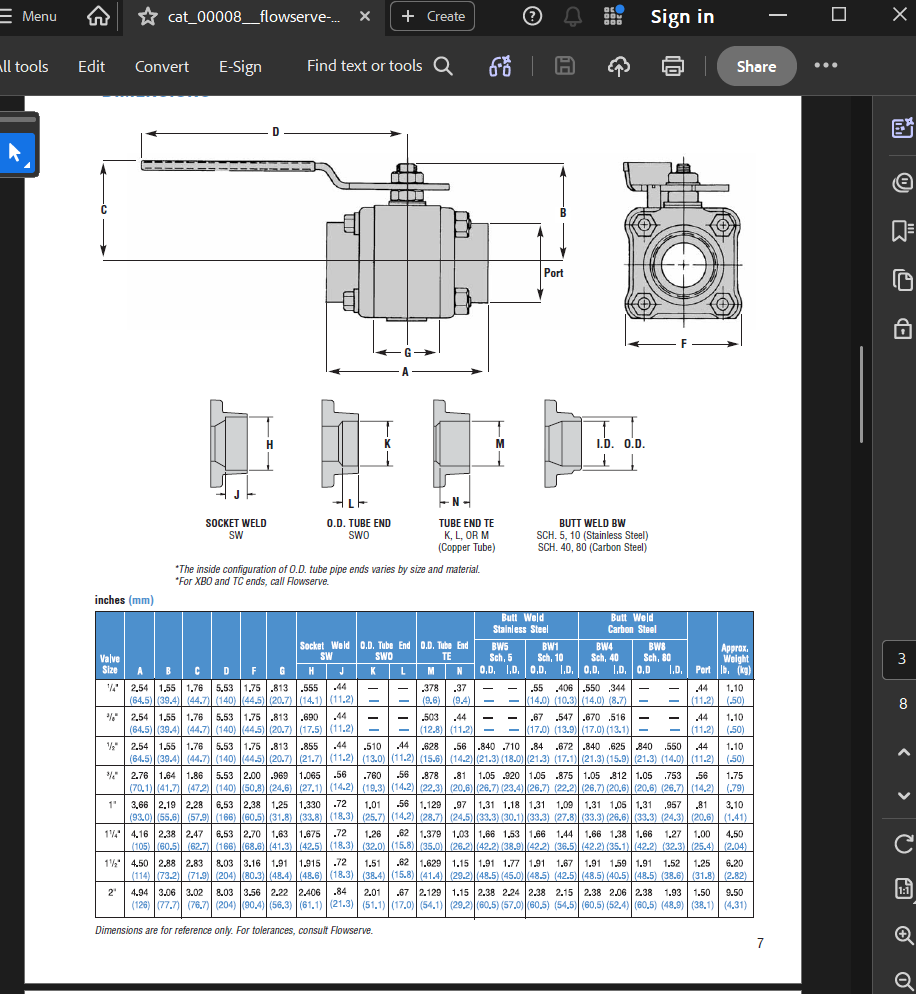Click the Butt Weld Stainless Steel header

point(522,623)
